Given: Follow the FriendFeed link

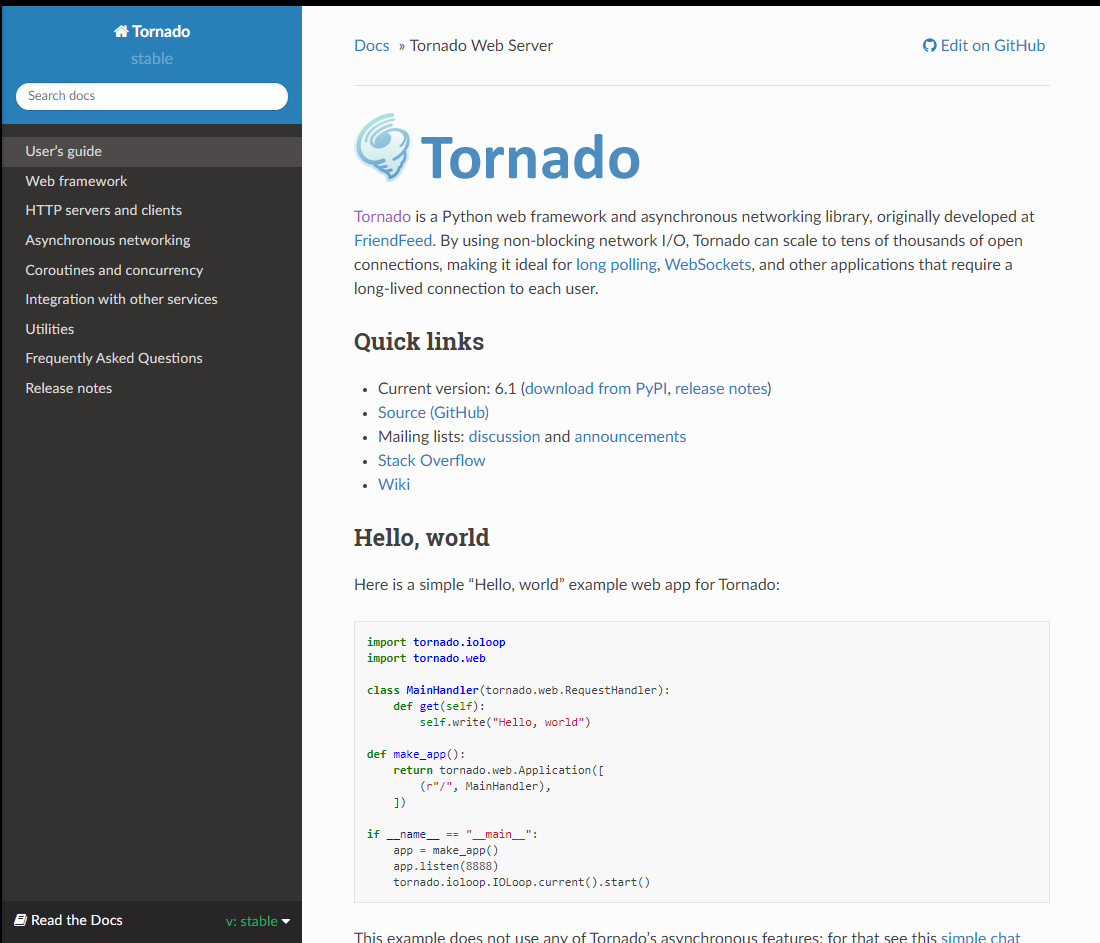Looking at the screenshot, I should [x=393, y=241].
